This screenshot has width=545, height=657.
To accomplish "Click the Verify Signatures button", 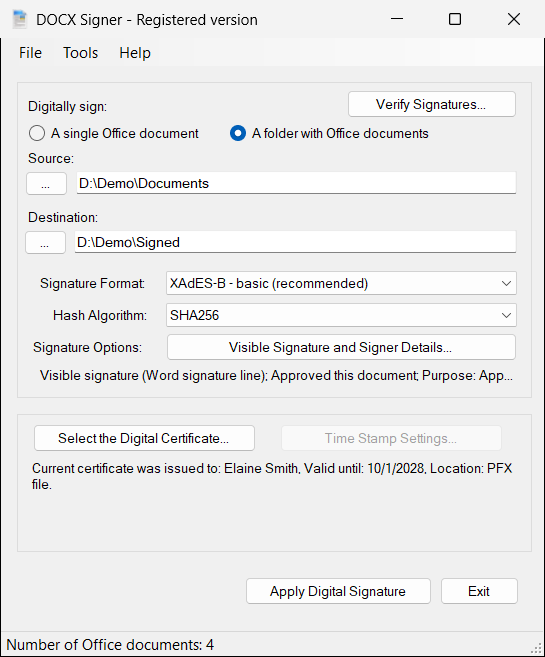I will [x=431, y=104].
